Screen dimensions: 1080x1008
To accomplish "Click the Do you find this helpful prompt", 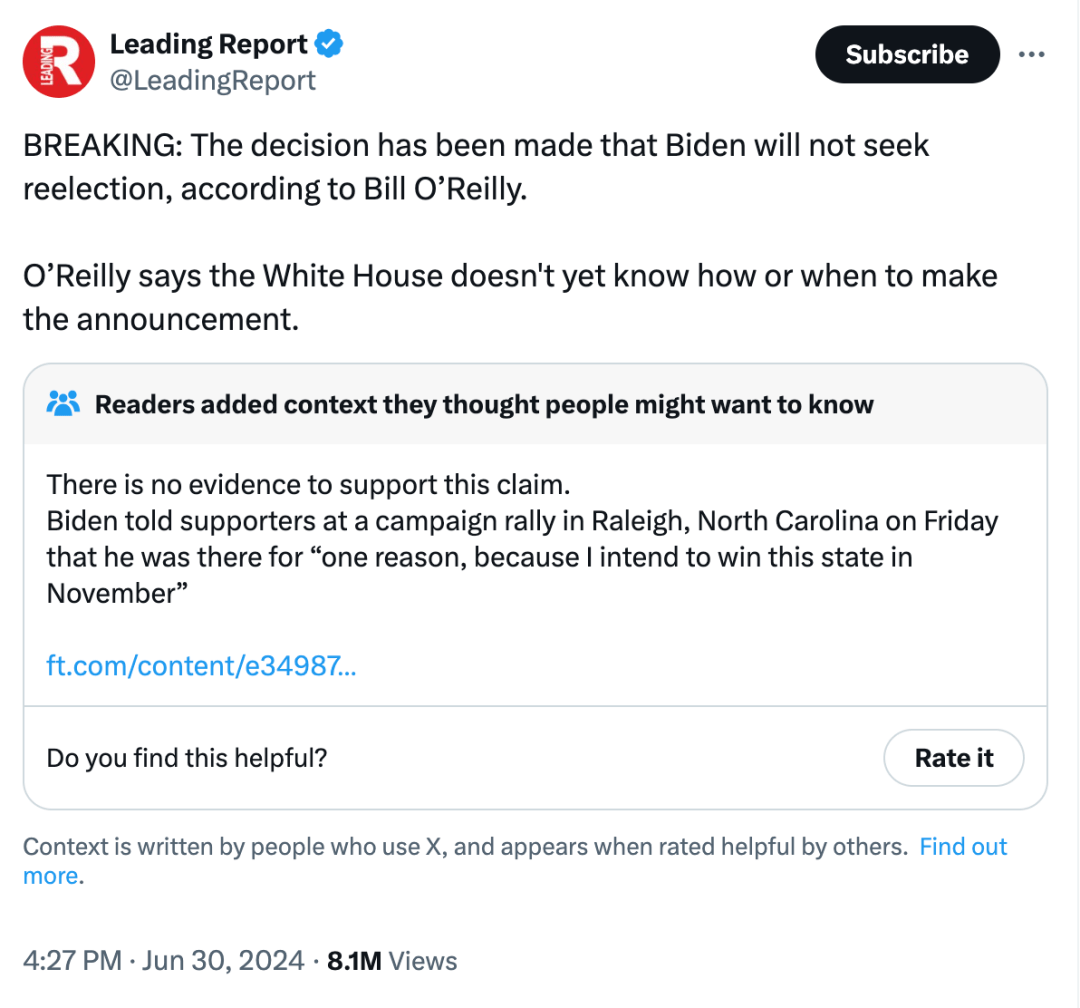I will [x=187, y=758].
